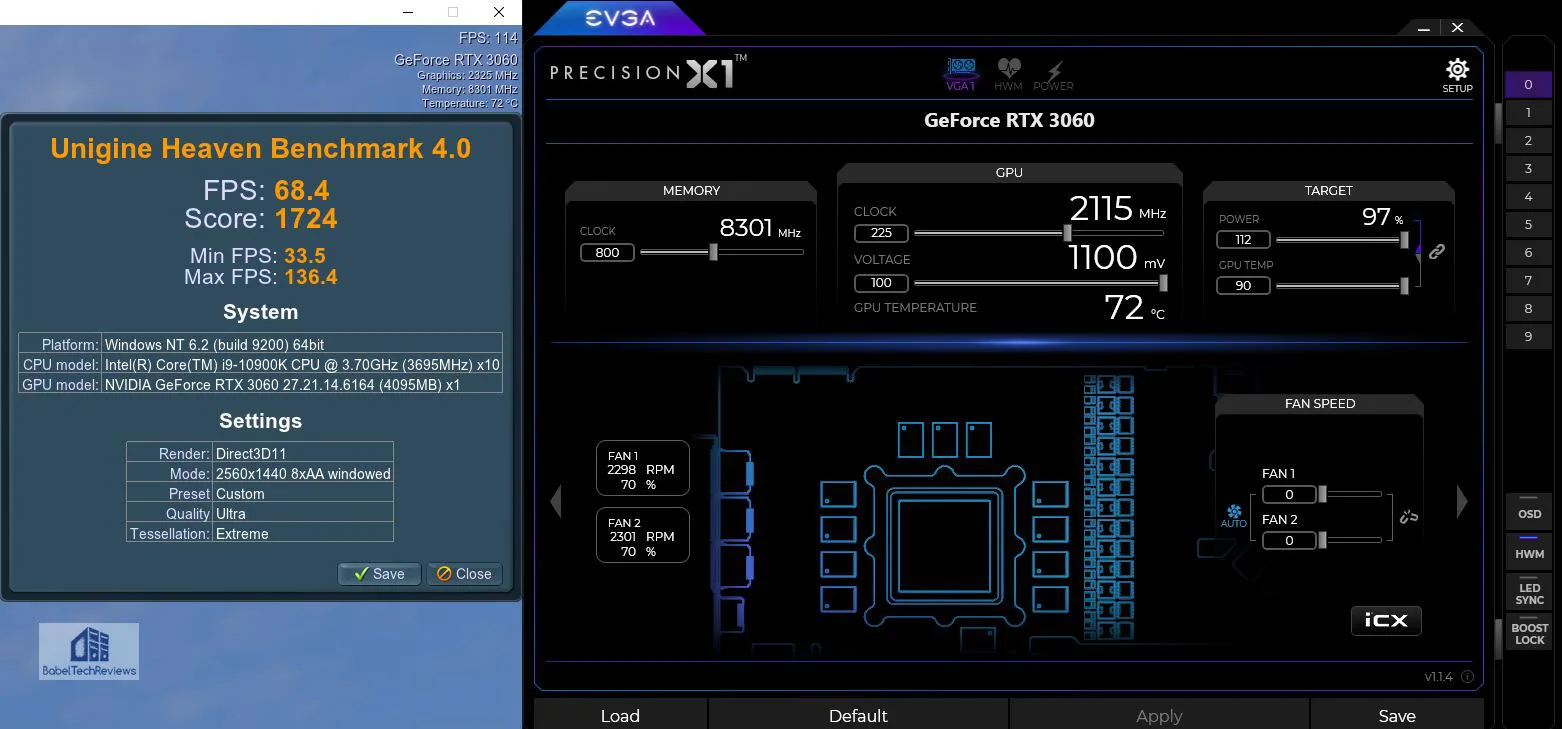The image size is (1562, 729).
Task: Click the memory clock slider handle
Action: point(713,252)
